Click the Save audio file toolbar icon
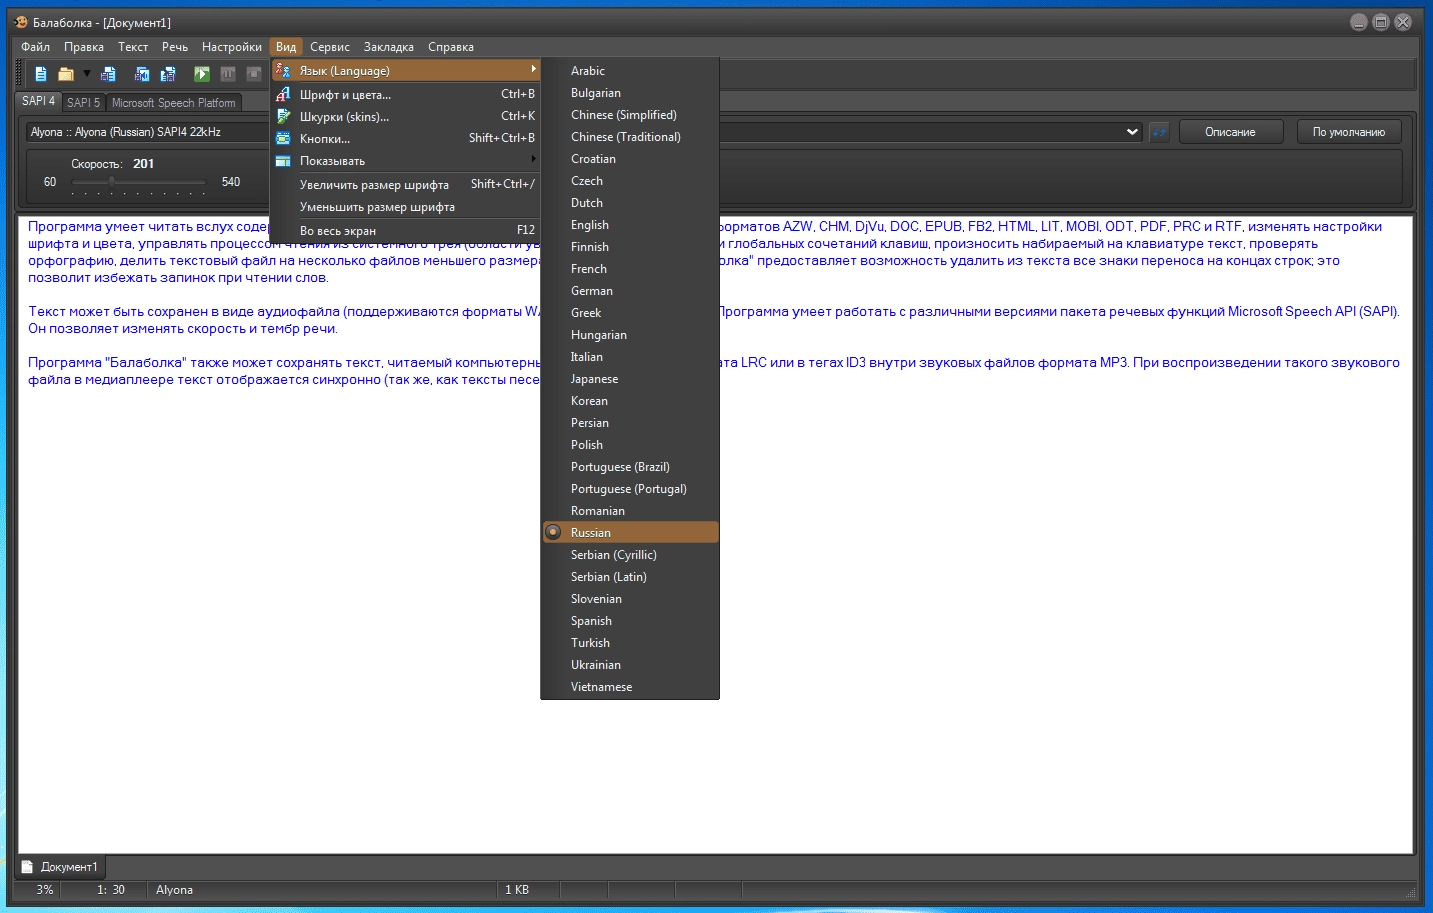The width and height of the screenshot is (1433, 913). tap(142, 74)
